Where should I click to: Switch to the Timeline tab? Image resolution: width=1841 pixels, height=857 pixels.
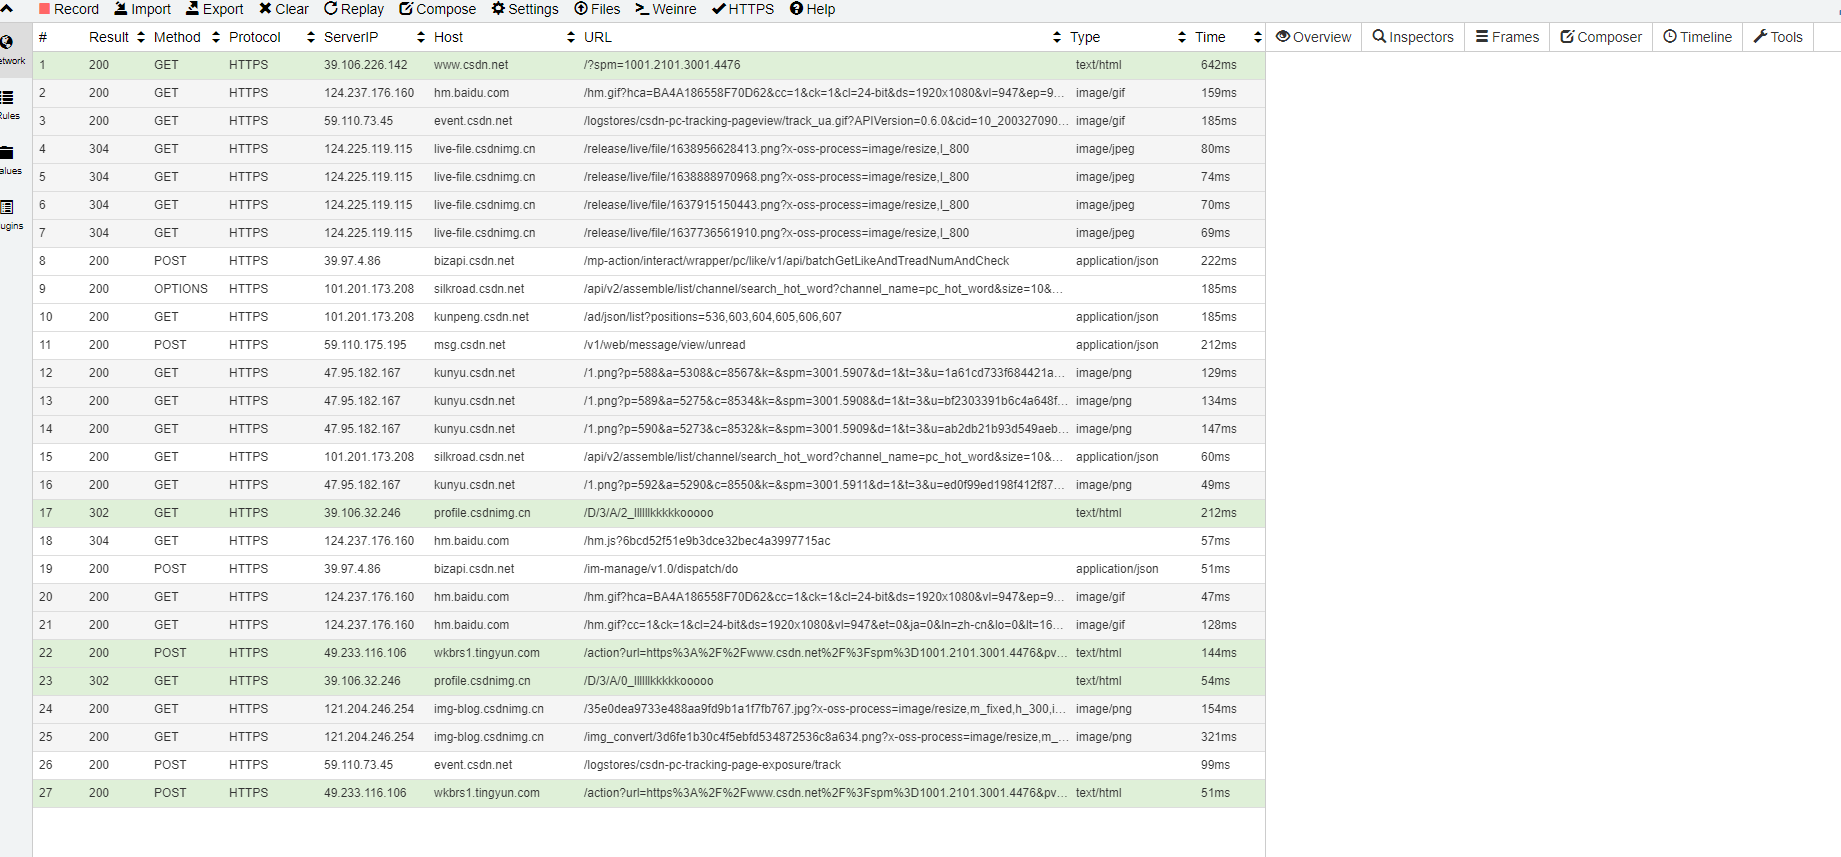pyautogui.click(x=1697, y=37)
